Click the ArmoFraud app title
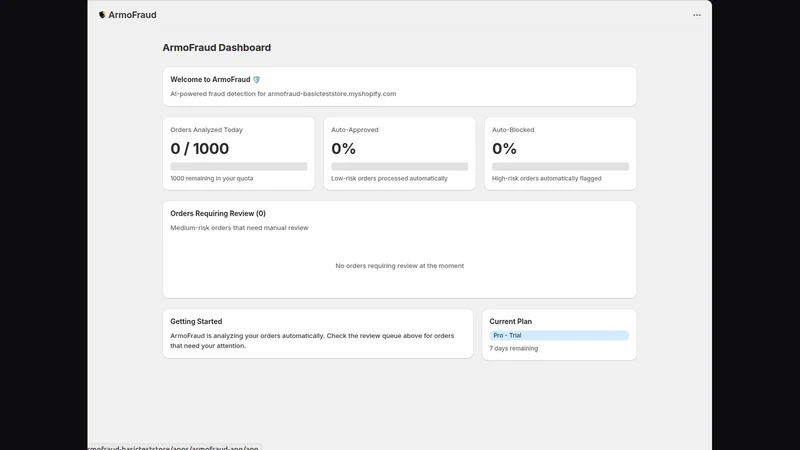The image size is (800, 450). [x=132, y=15]
